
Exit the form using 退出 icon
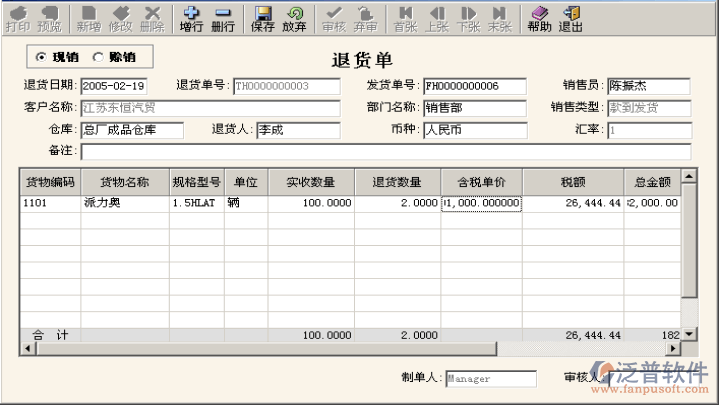(x=571, y=18)
